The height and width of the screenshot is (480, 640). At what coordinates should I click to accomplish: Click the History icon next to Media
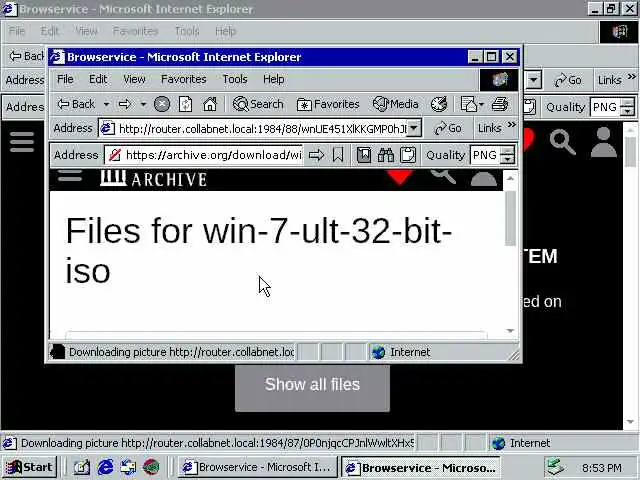pos(439,104)
